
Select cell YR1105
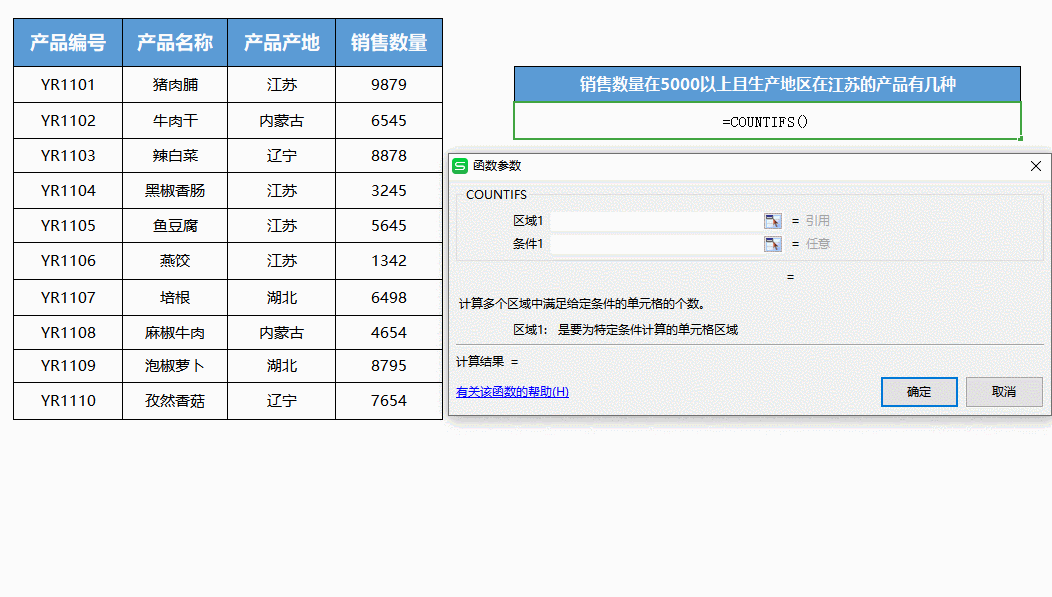(x=68, y=225)
